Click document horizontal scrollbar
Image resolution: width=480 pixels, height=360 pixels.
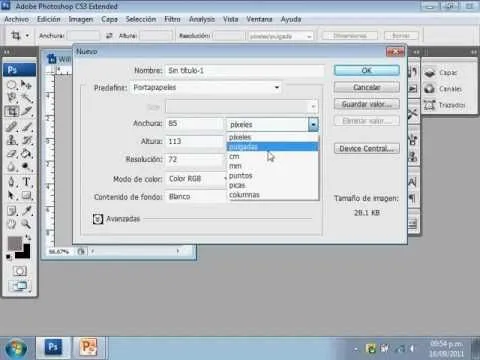(x=135, y=251)
